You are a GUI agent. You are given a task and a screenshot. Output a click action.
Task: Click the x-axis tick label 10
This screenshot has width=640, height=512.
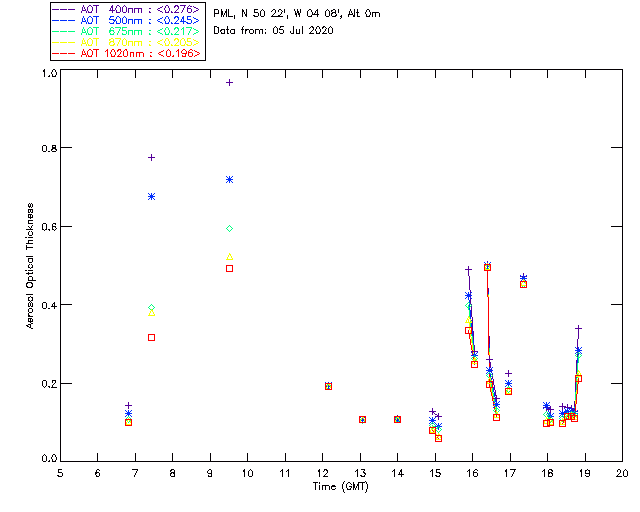coord(247,473)
